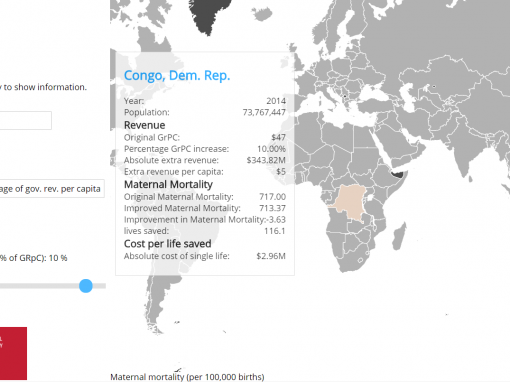Click the Congo, Dem. Rep. title

click(x=177, y=76)
